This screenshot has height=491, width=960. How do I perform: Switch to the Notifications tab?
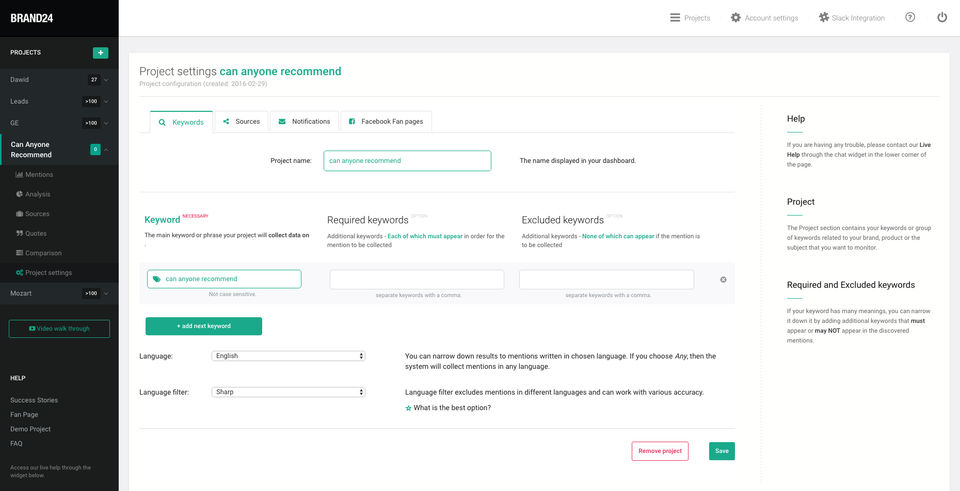point(304,122)
